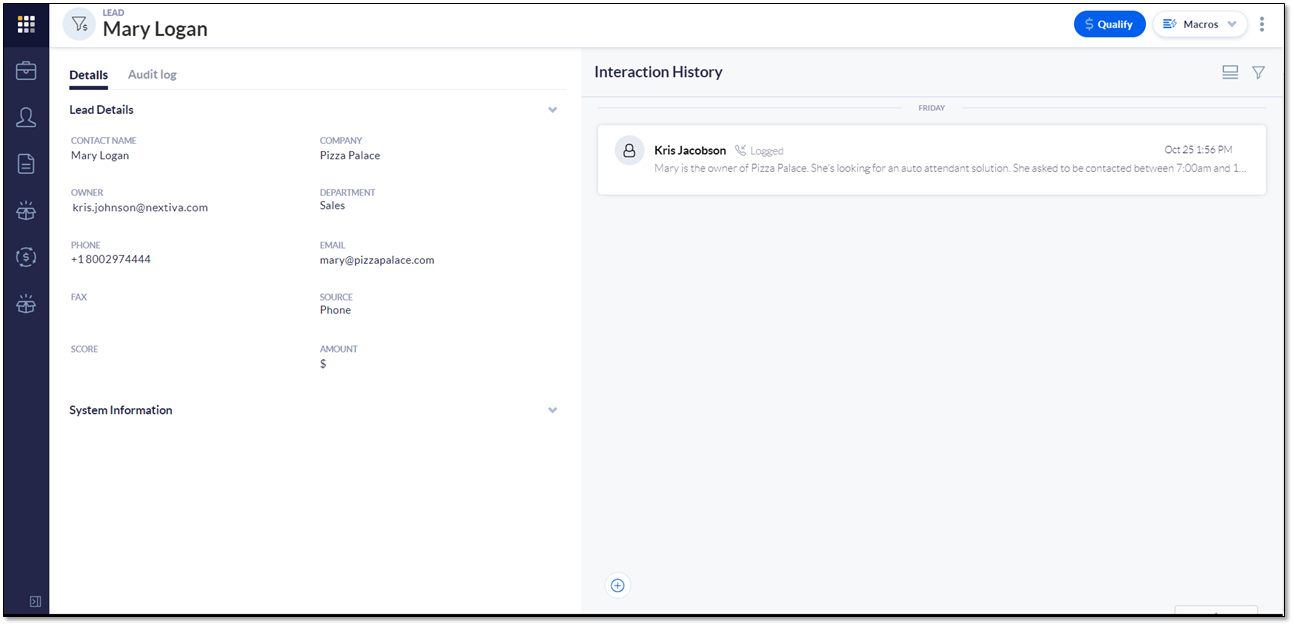
Task: Open the app launcher grid icon
Action: 25,24
